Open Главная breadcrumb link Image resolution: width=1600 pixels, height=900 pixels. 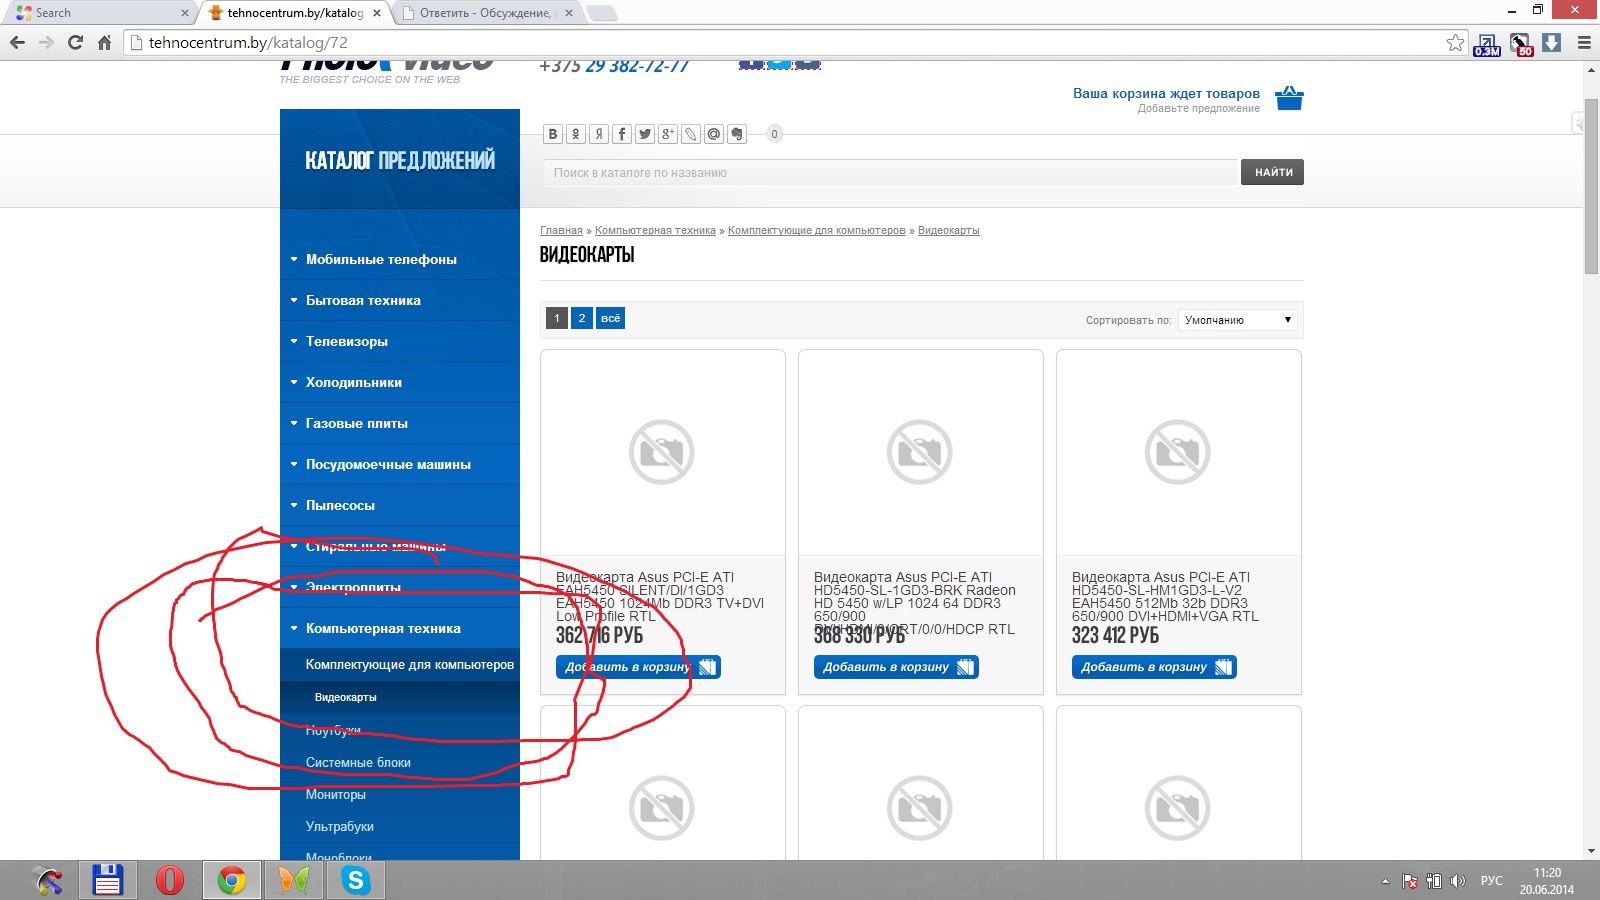[x=561, y=230]
